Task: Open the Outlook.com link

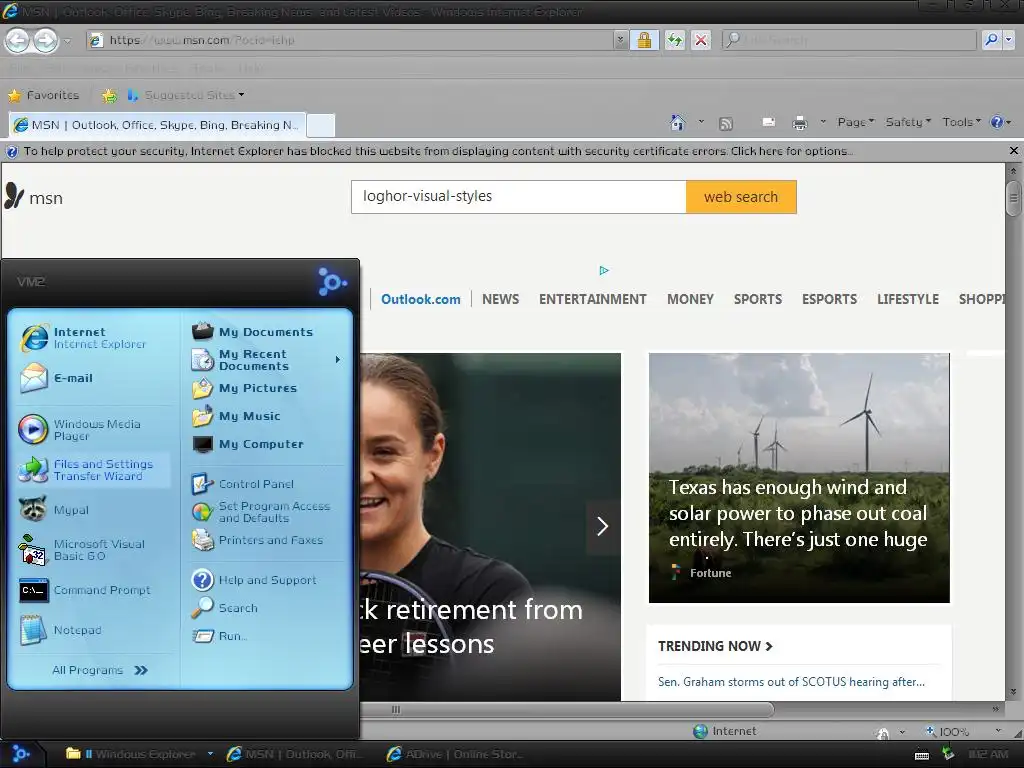Action: [x=421, y=299]
